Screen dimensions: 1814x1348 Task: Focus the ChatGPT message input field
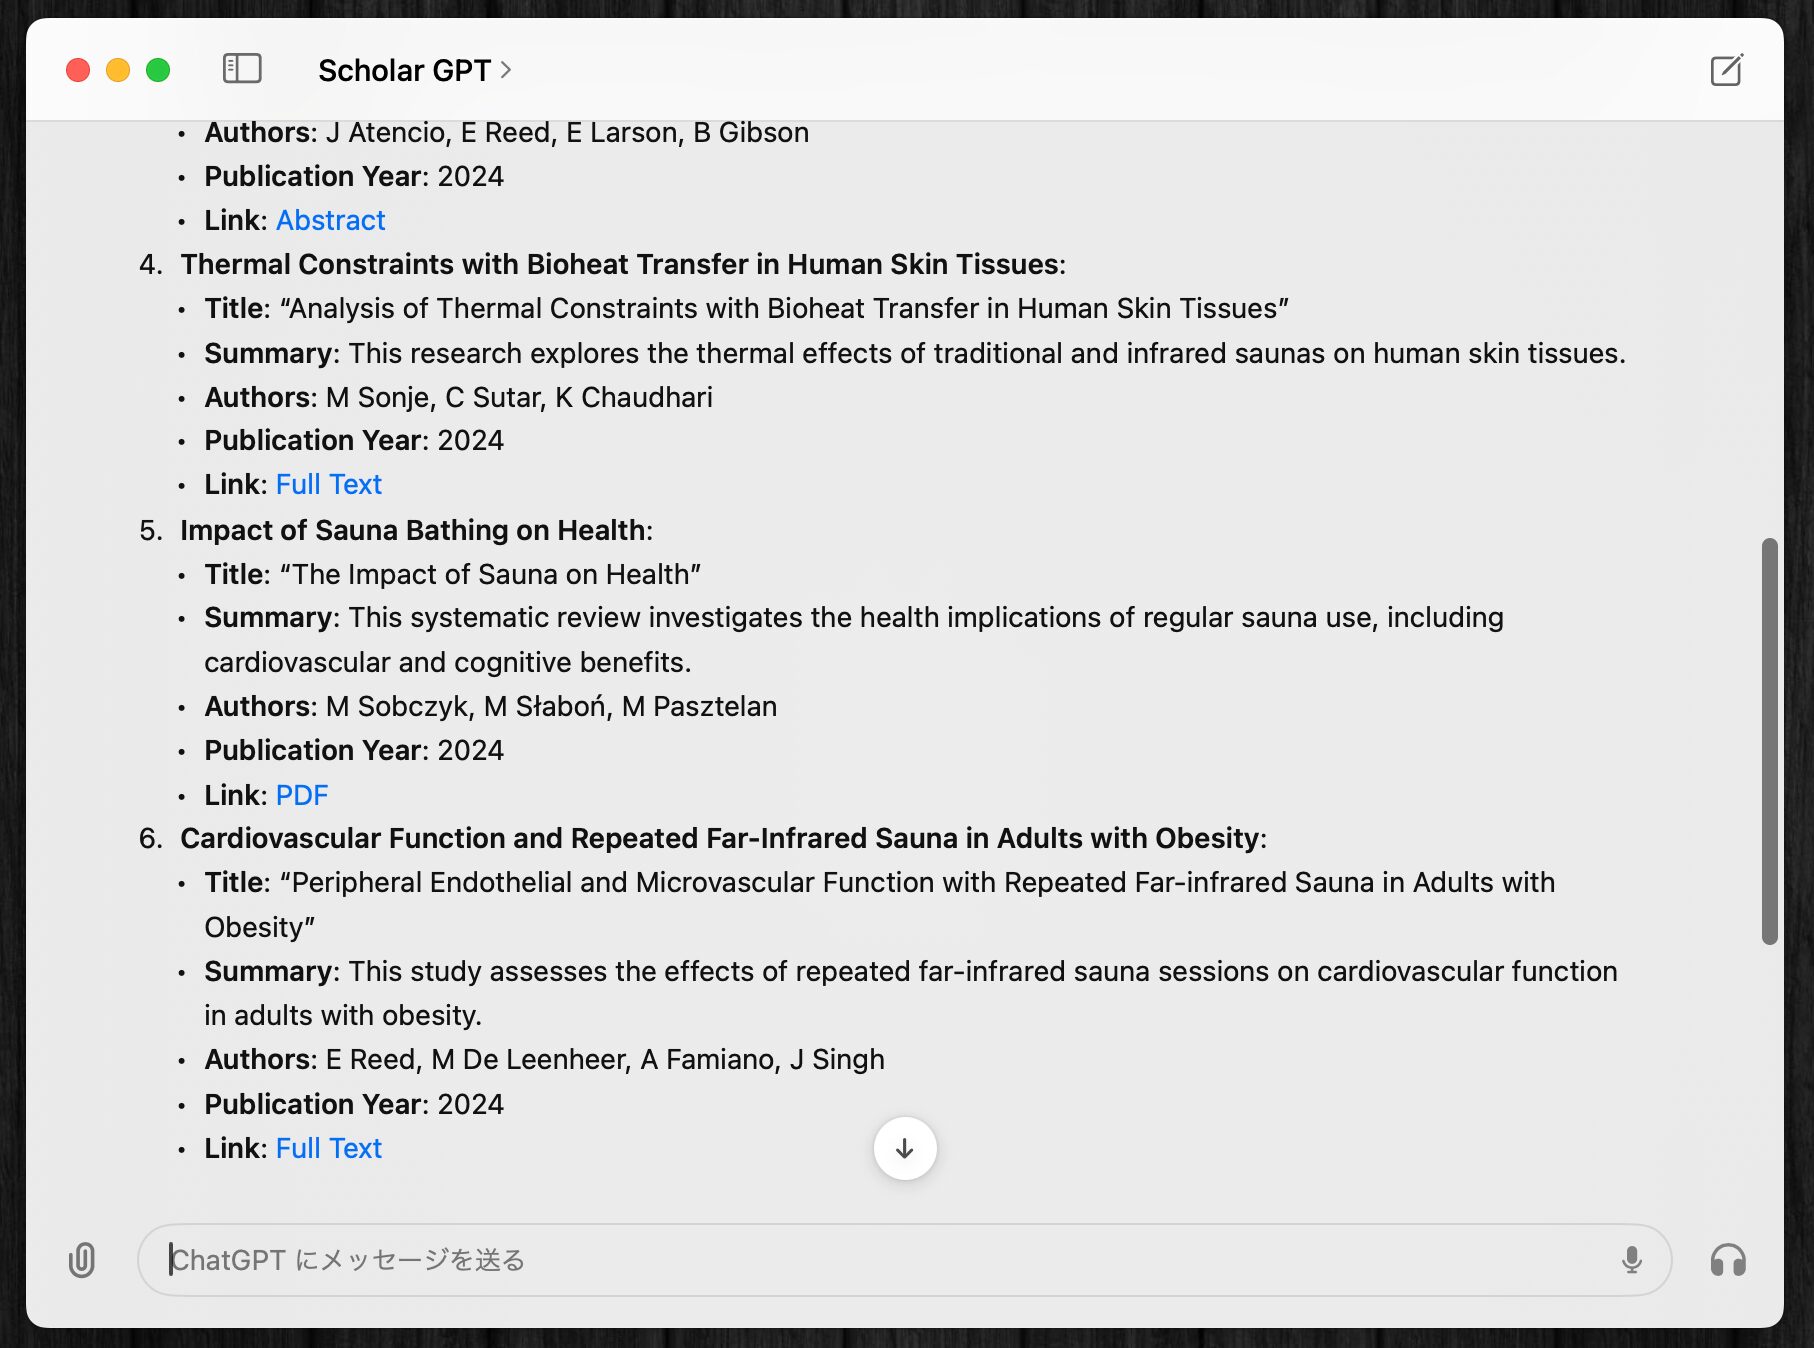coord(880,1260)
